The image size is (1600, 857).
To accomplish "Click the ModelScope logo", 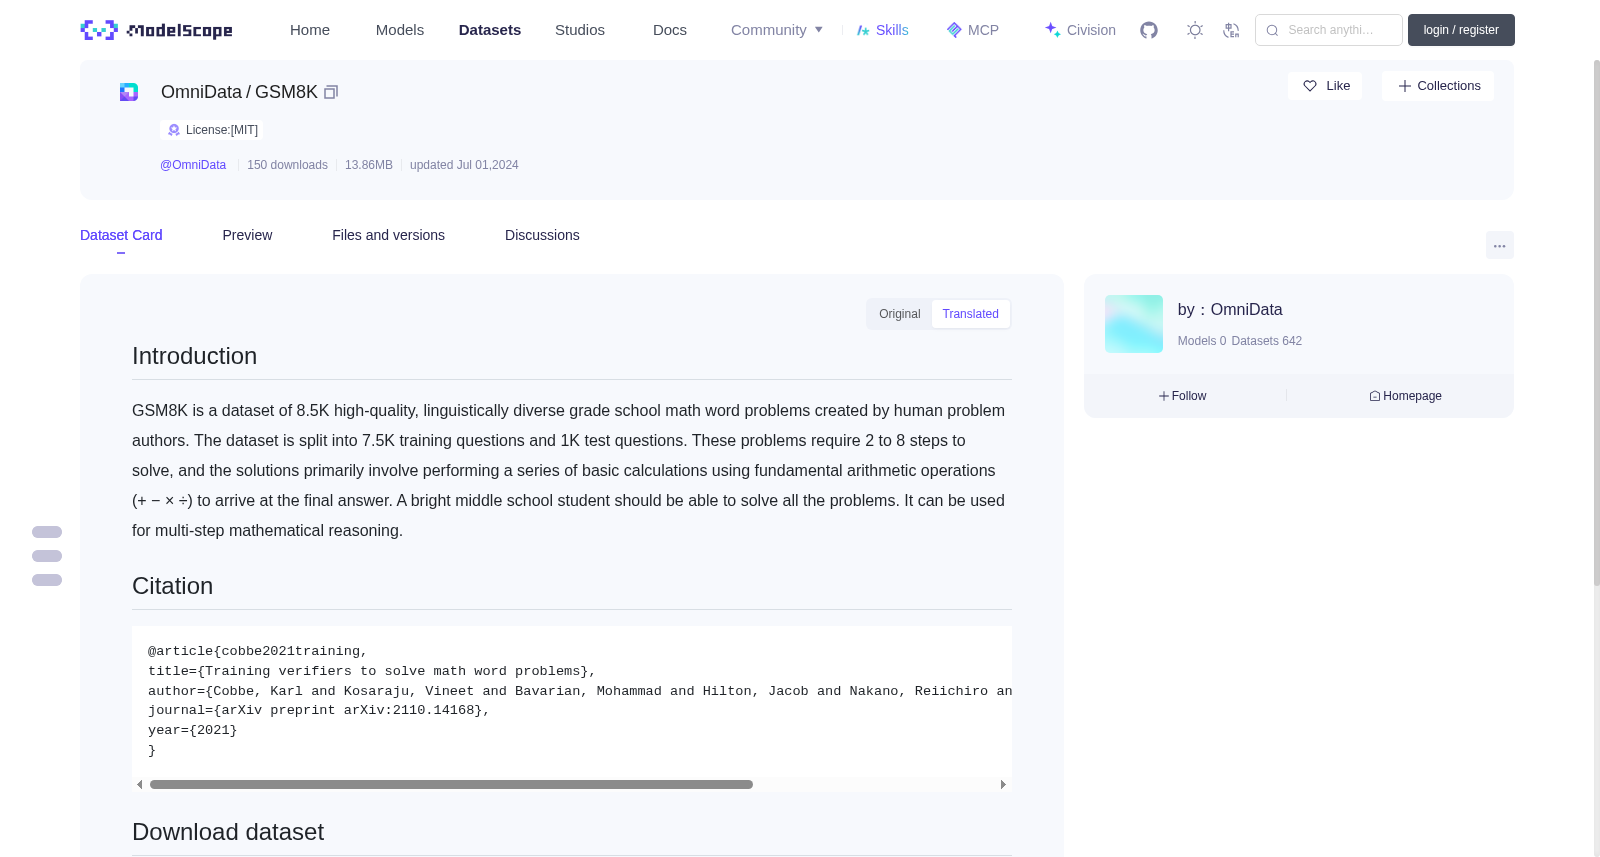I will [x=156, y=30].
